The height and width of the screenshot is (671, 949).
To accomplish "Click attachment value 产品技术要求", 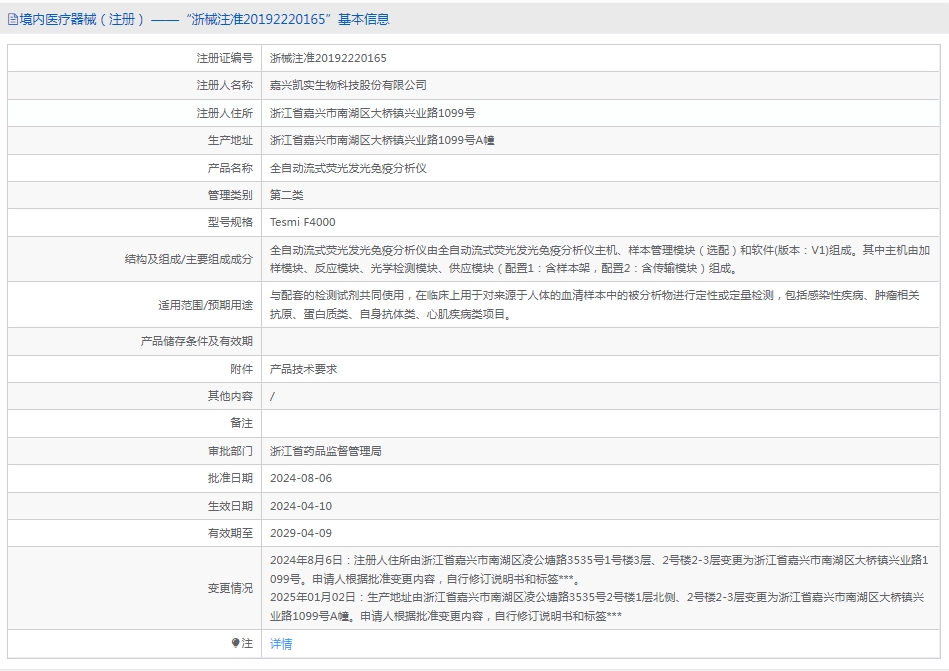I will click(304, 369).
